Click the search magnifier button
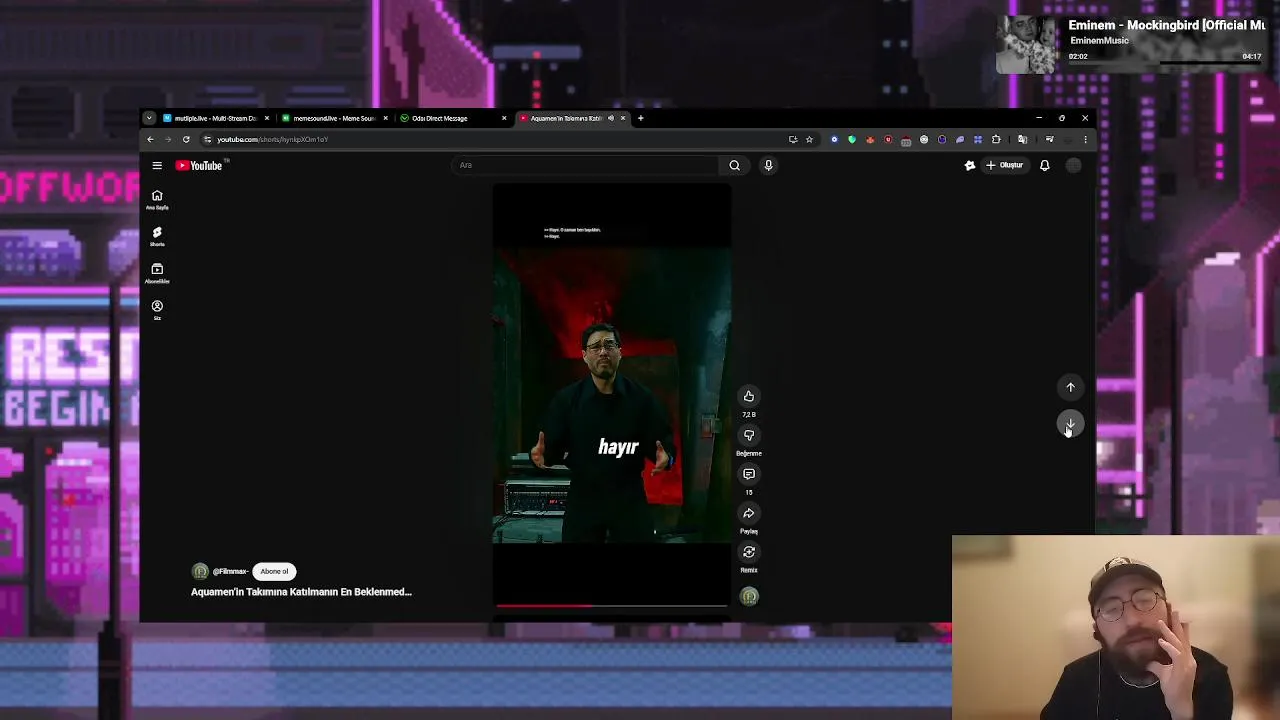This screenshot has width=1280, height=720. (734, 165)
